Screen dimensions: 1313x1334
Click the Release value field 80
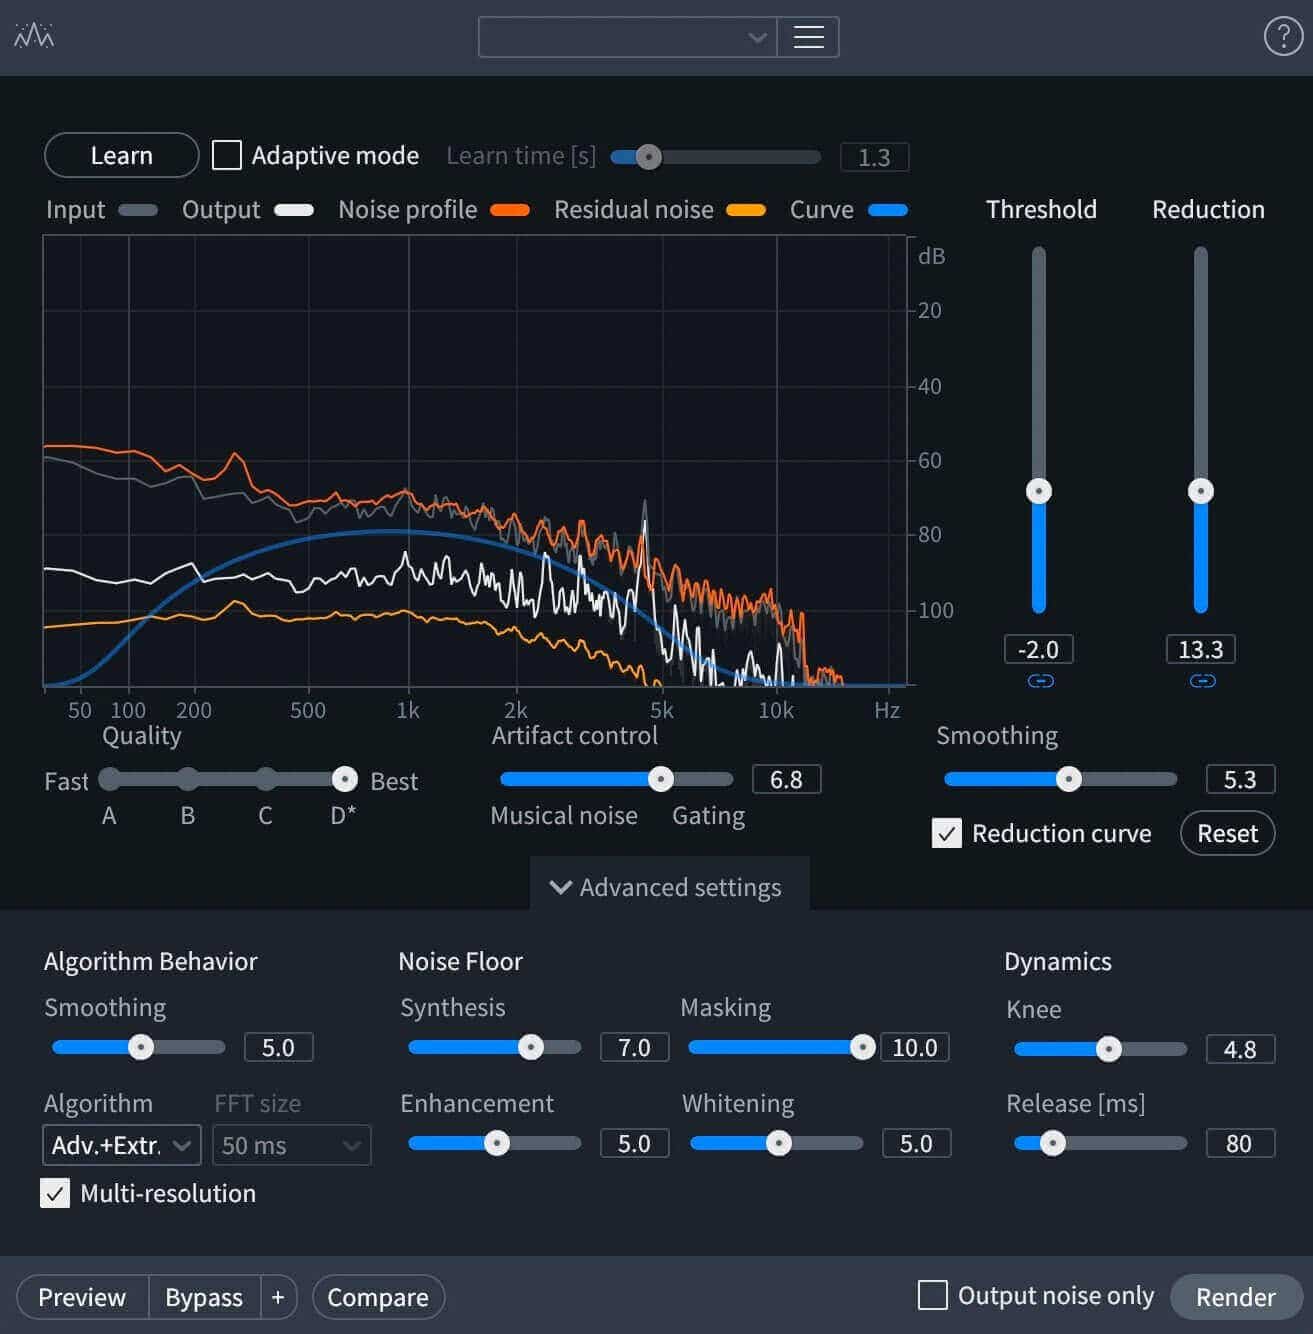pos(1241,1143)
